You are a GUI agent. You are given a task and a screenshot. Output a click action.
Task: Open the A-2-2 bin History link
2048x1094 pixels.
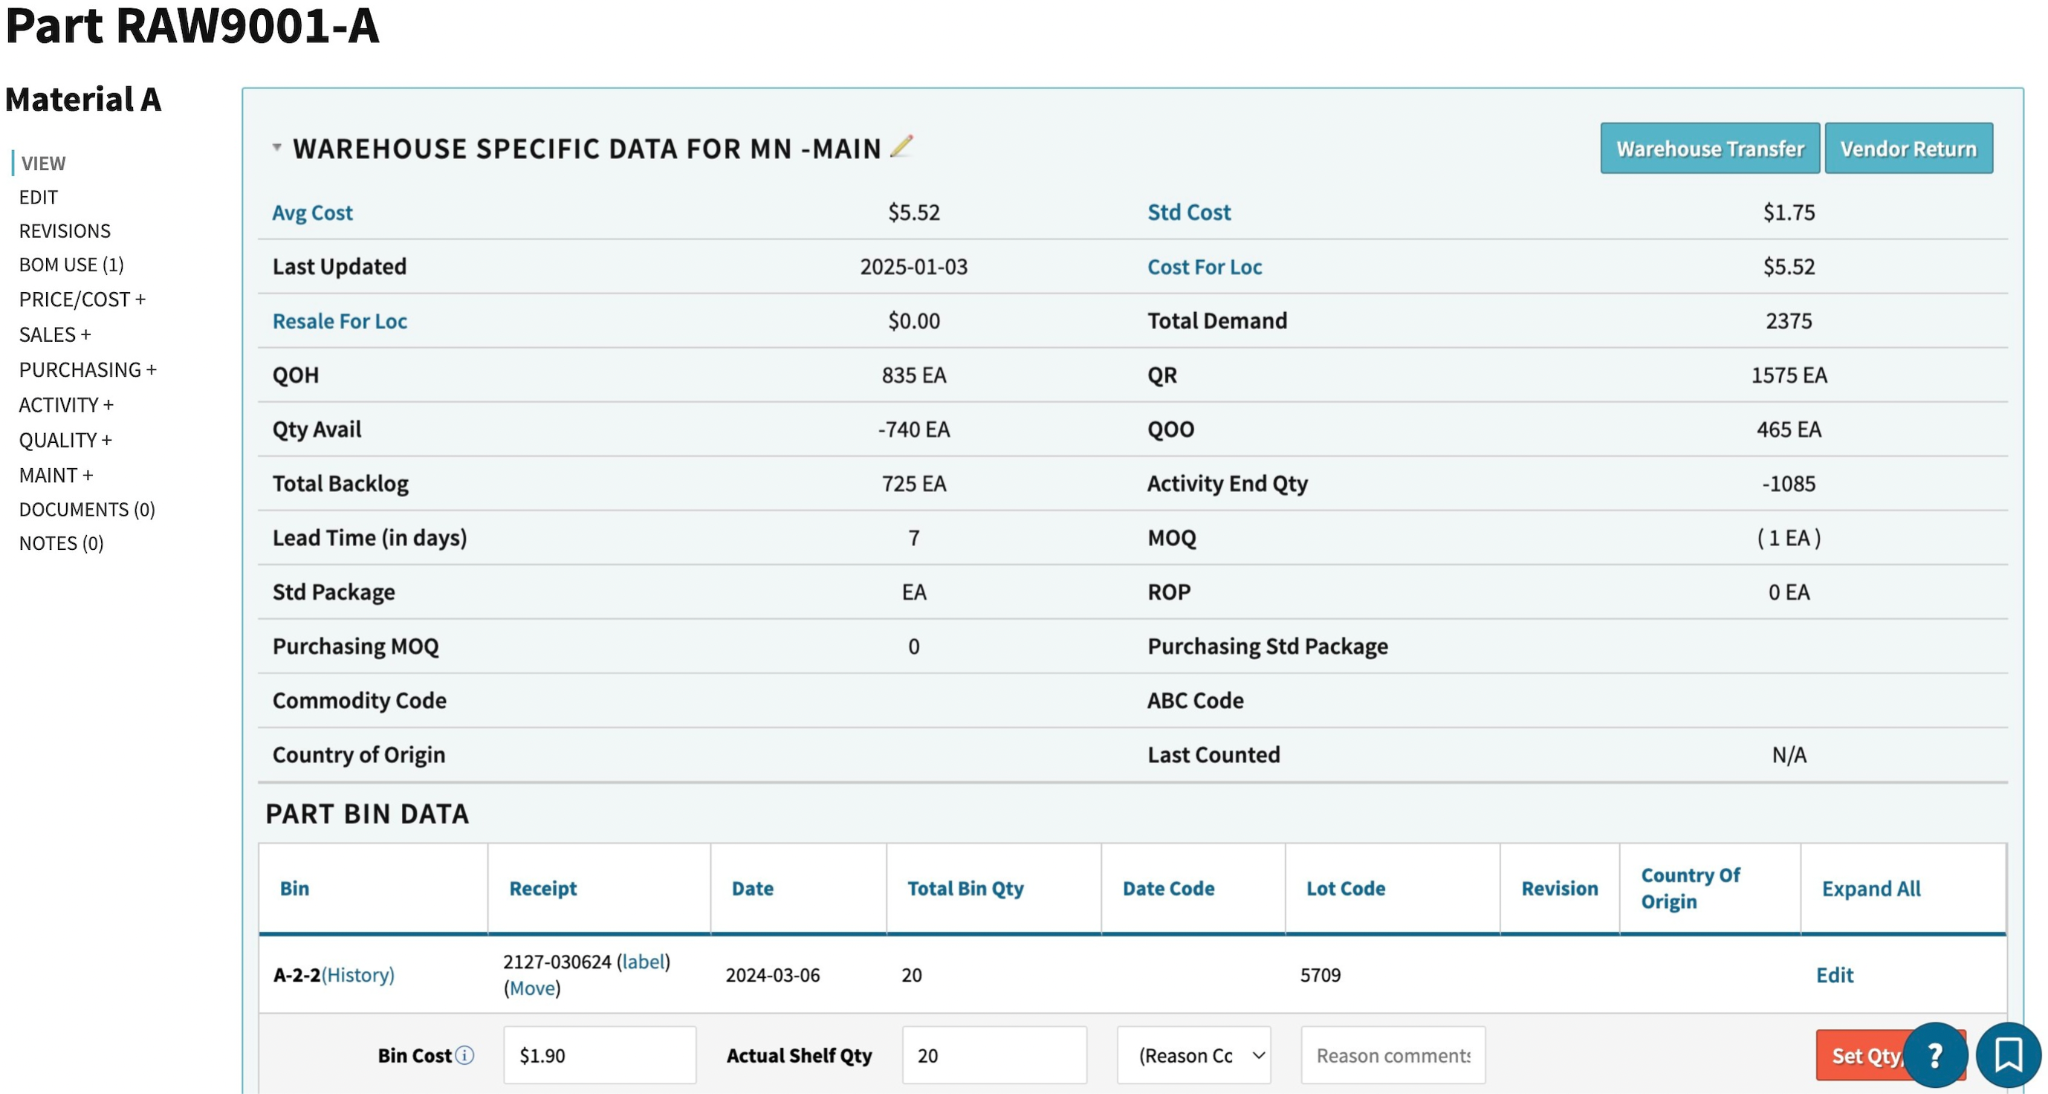(358, 975)
